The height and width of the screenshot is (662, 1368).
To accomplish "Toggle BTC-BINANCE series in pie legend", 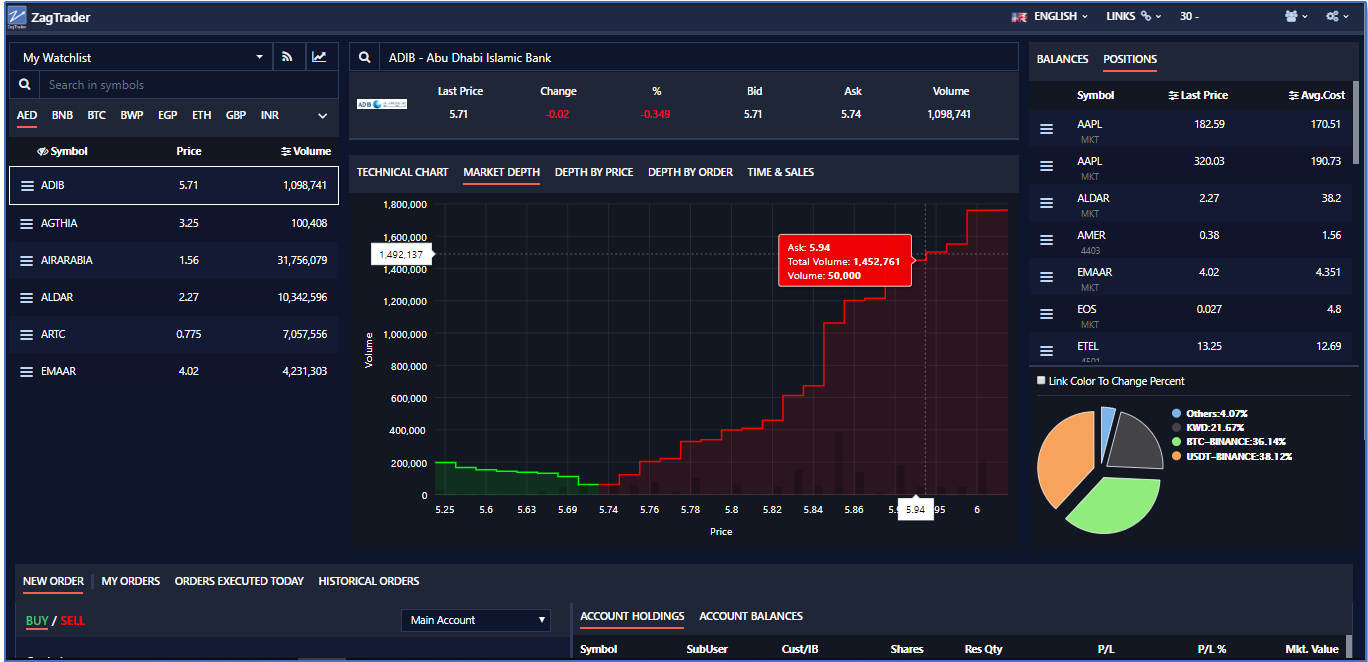I will tap(1229, 441).
